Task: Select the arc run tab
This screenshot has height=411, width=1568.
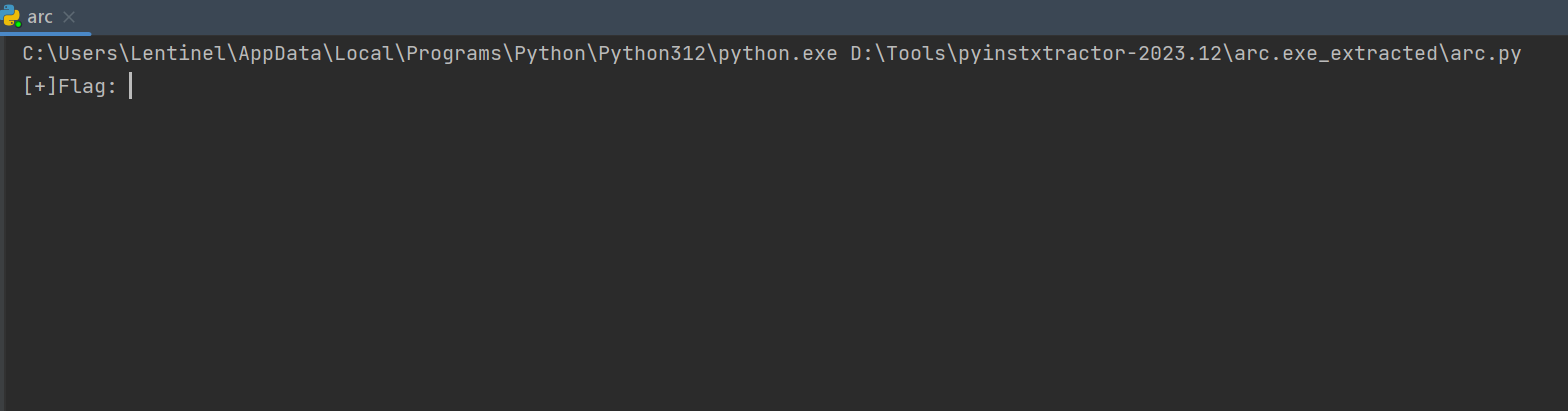Action: click(x=40, y=17)
